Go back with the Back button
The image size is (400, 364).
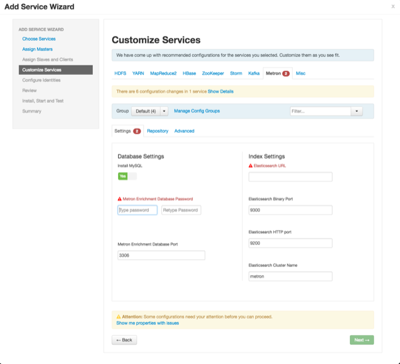point(124,340)
